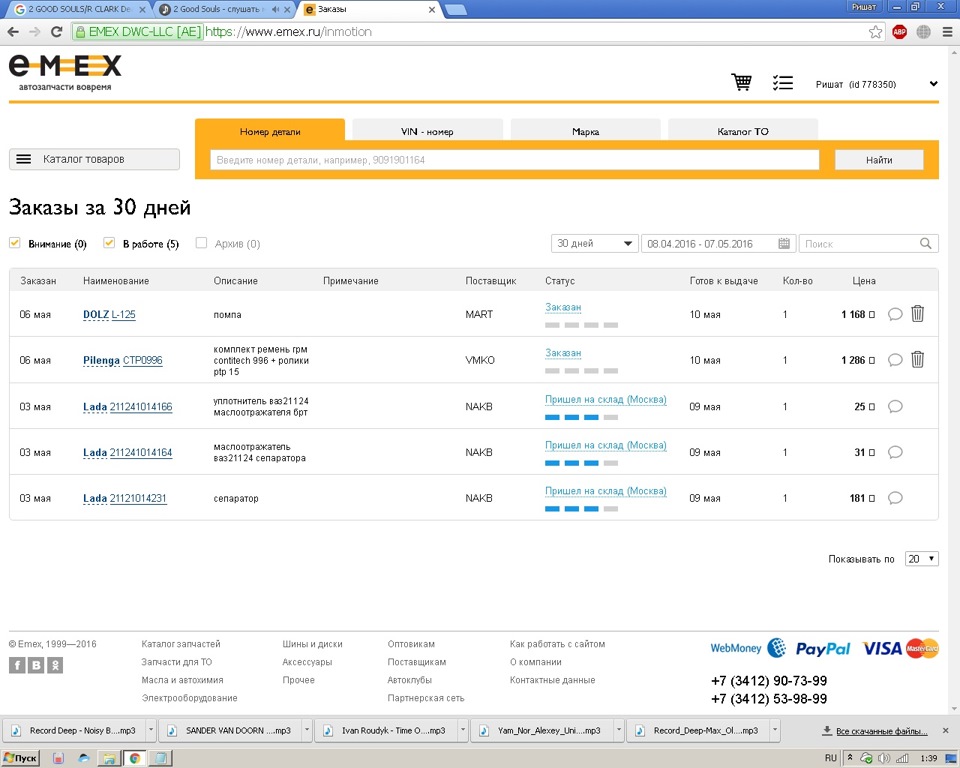Open the Chrome menu icon

click(x=947, y=32)
